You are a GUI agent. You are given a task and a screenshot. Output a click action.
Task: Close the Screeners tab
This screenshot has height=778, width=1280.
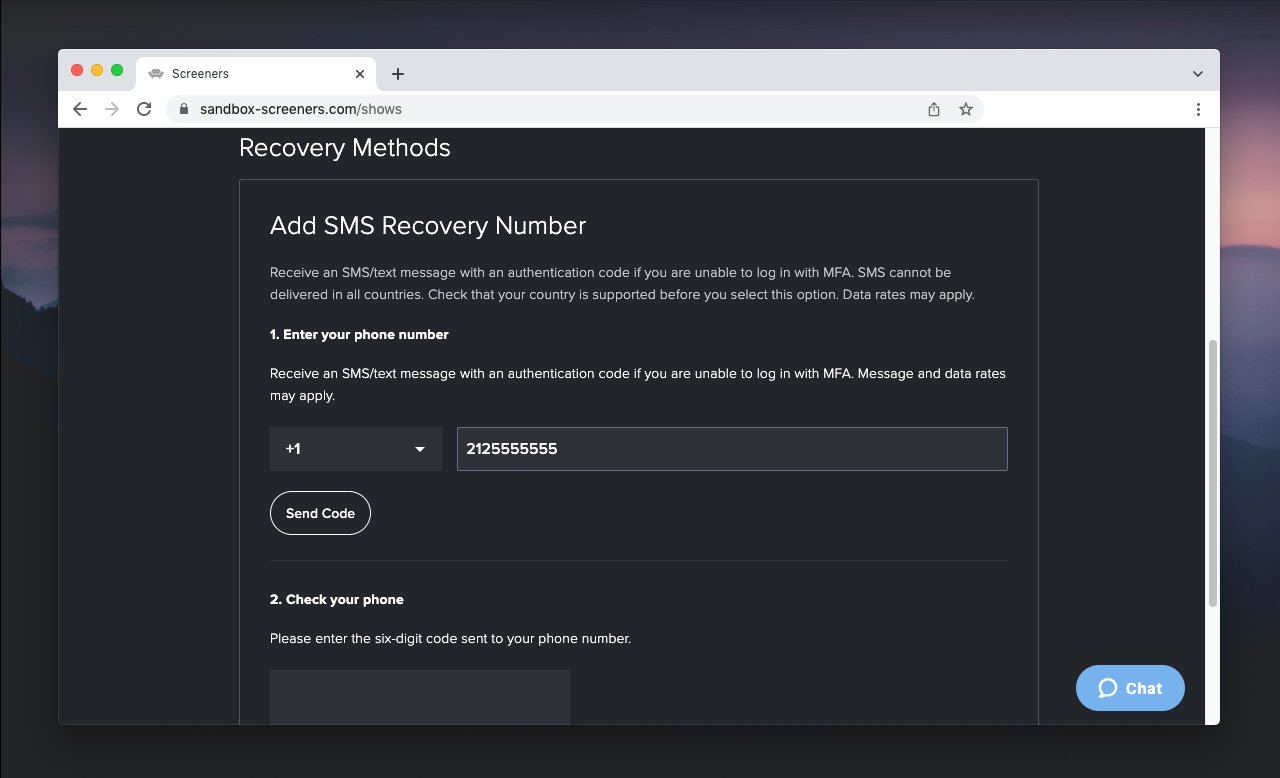360,74
